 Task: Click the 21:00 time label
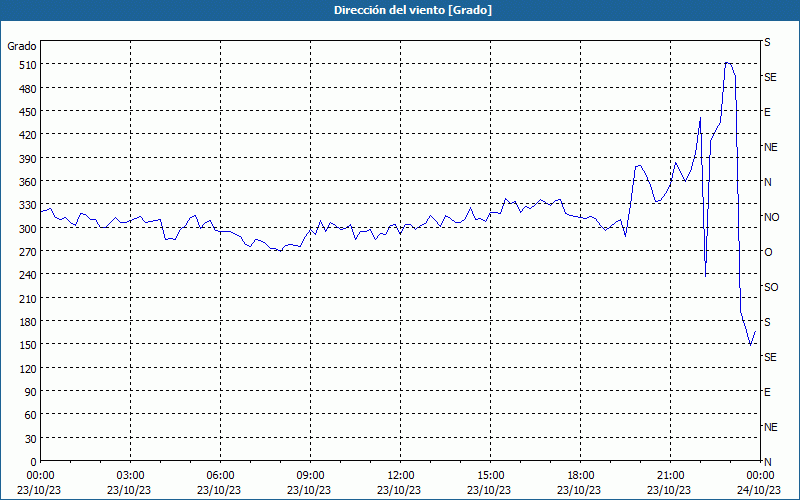(670, 476)
